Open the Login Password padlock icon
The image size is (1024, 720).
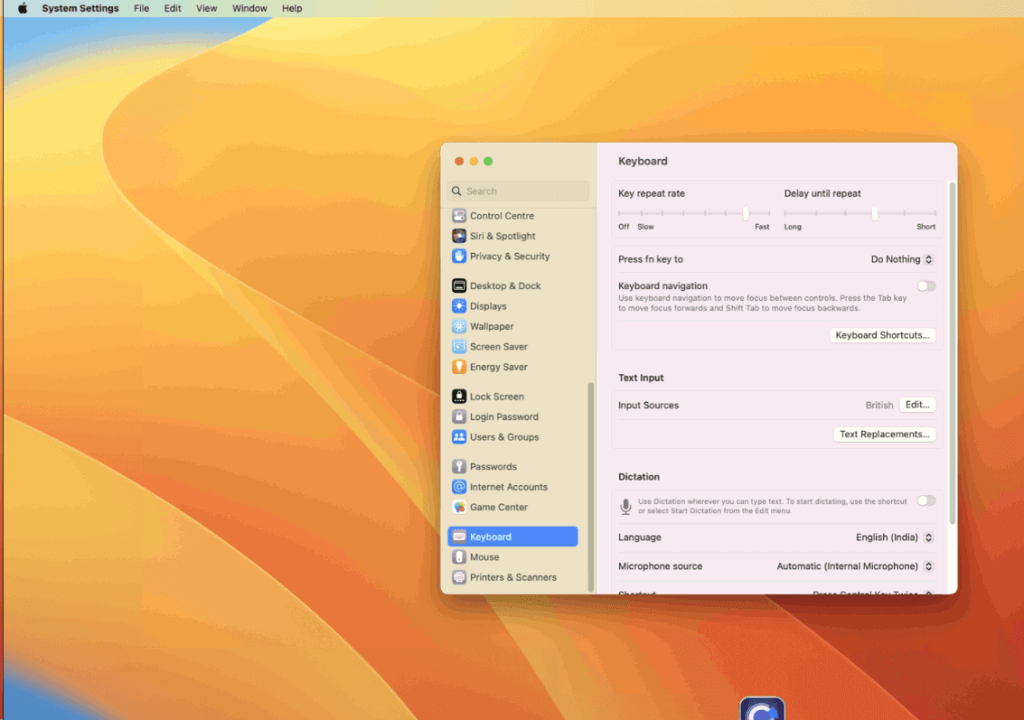[x=459, y=416]
